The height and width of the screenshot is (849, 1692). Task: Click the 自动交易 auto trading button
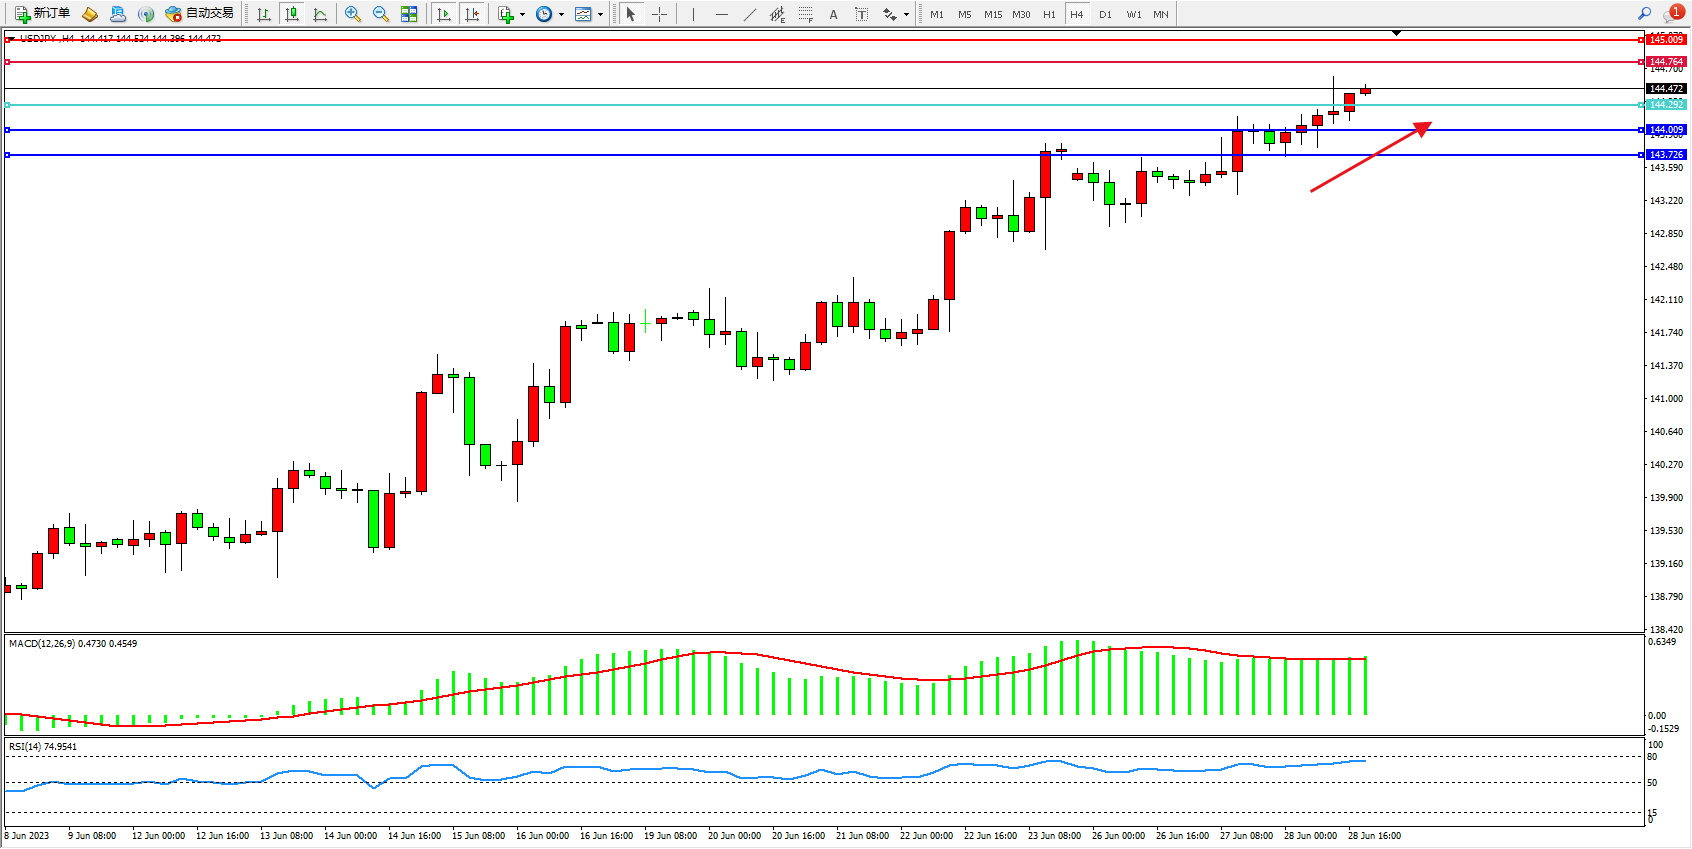(x=199, y=14)
